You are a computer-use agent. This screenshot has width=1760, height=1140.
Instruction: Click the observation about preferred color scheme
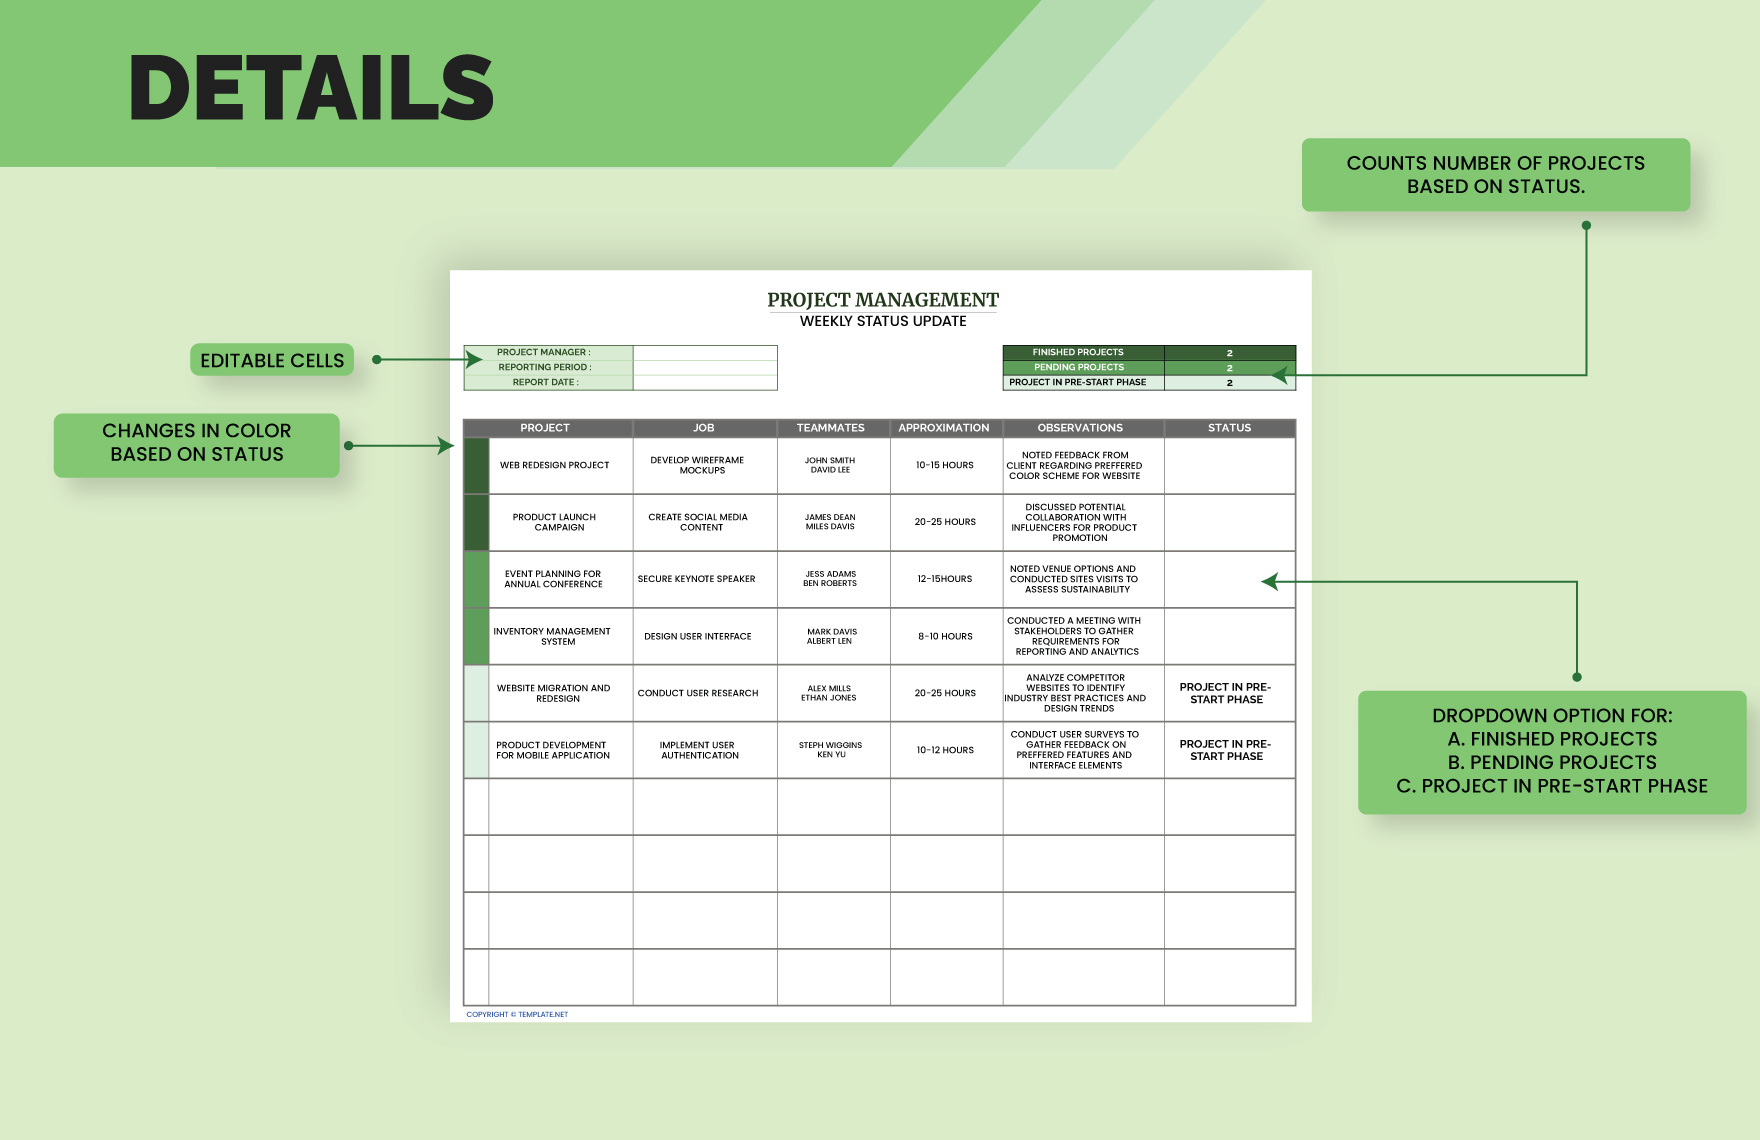pyautogui.click(x=1084, y=466)
